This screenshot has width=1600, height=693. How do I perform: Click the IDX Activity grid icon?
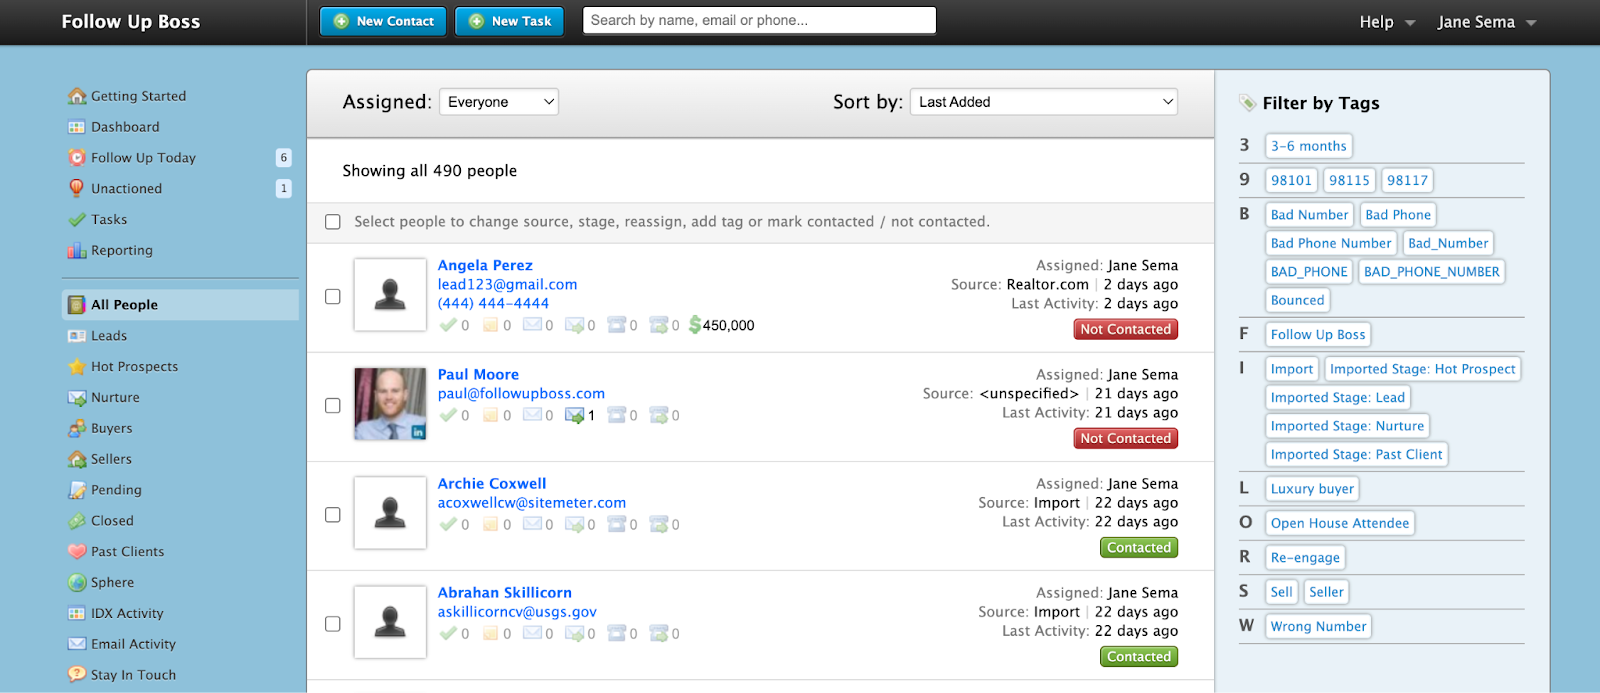pos(77,614)
